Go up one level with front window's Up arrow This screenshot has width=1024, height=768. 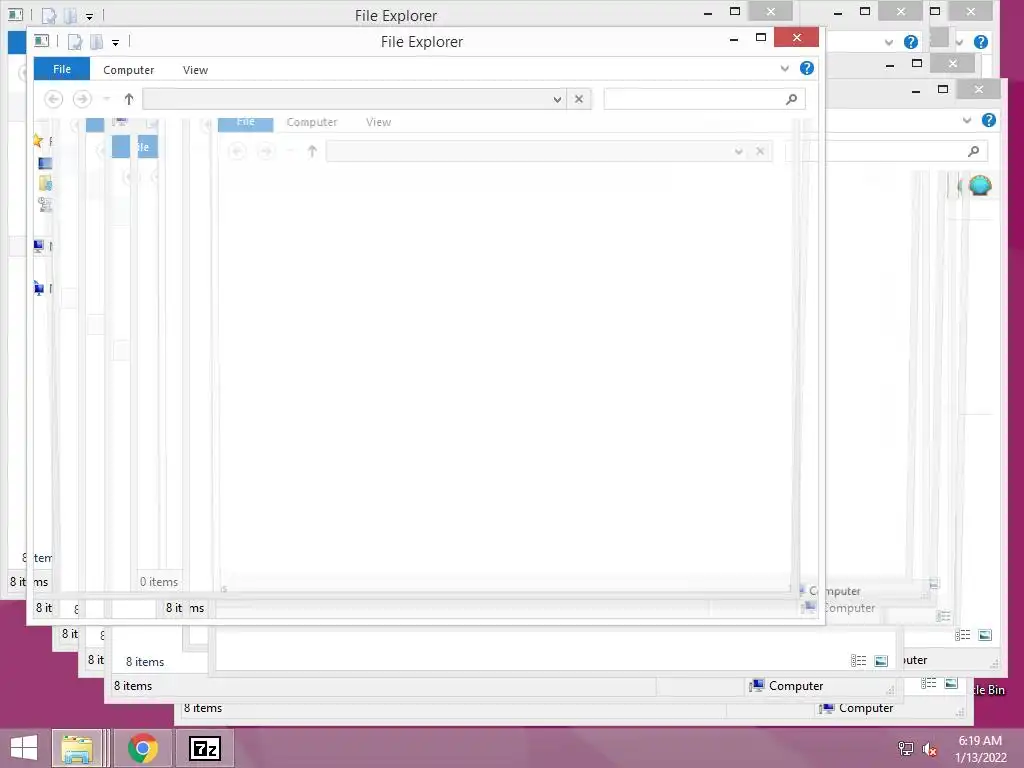(129, 99)
